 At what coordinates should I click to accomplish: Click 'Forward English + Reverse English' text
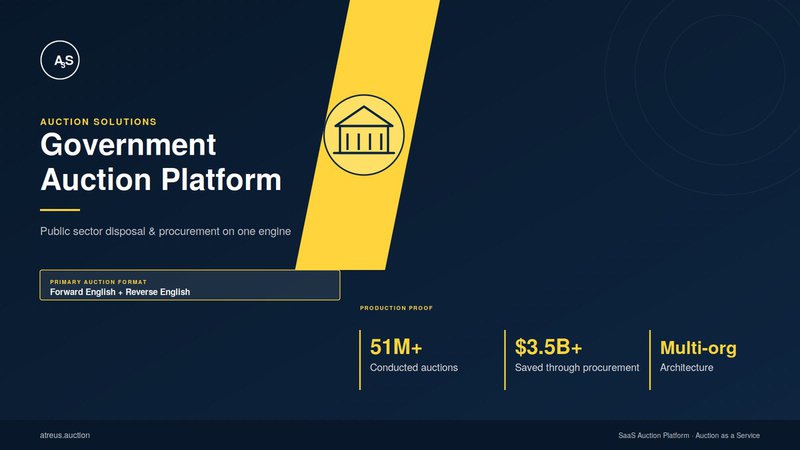(120, 292)
